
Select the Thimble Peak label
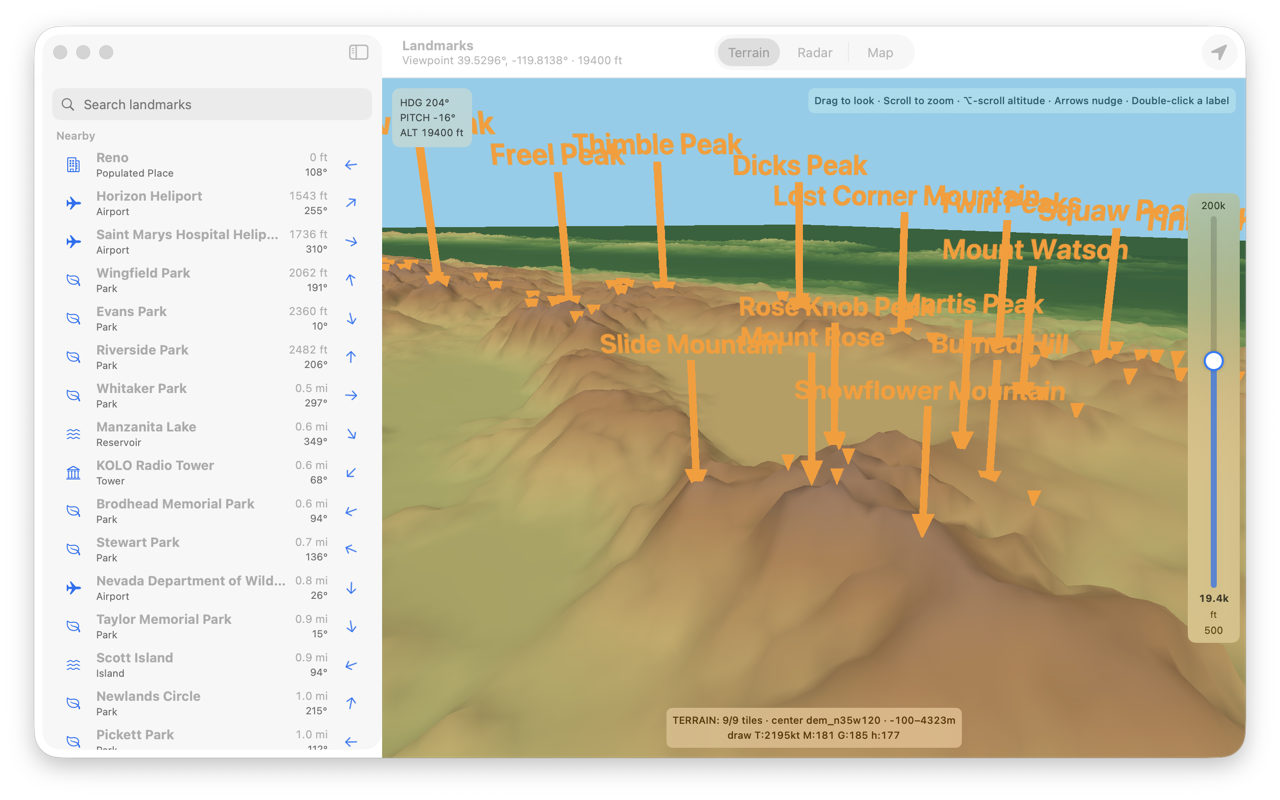pyautogui.click(x=657, y=144)
